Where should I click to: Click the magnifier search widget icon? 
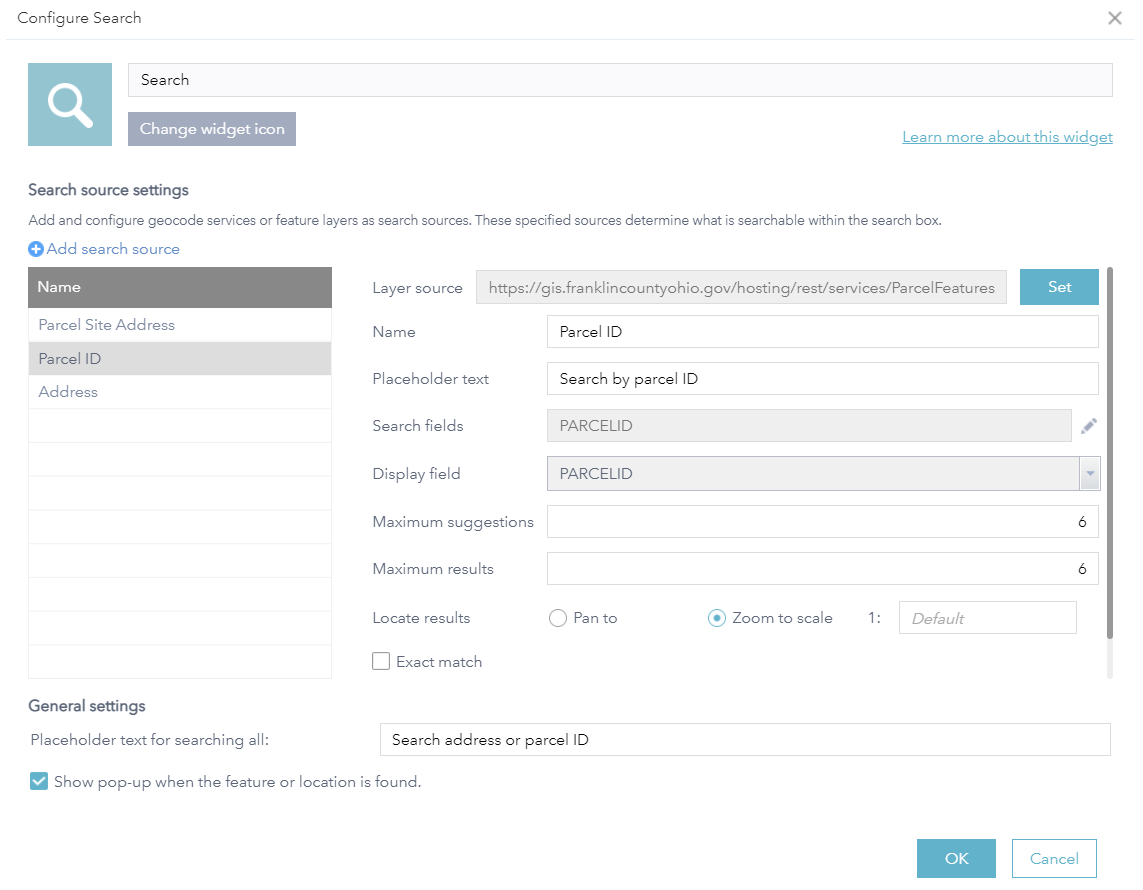coord(70,105)
